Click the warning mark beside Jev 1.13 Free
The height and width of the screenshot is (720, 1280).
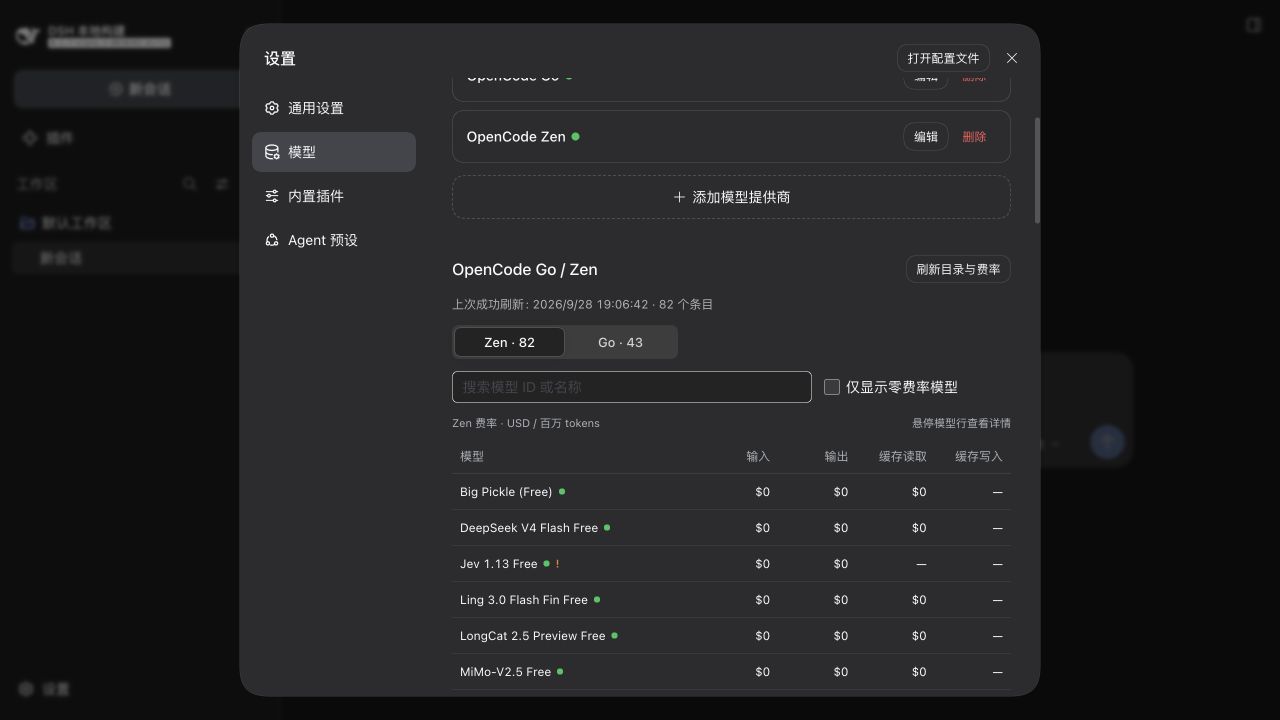tap(557, 564)
